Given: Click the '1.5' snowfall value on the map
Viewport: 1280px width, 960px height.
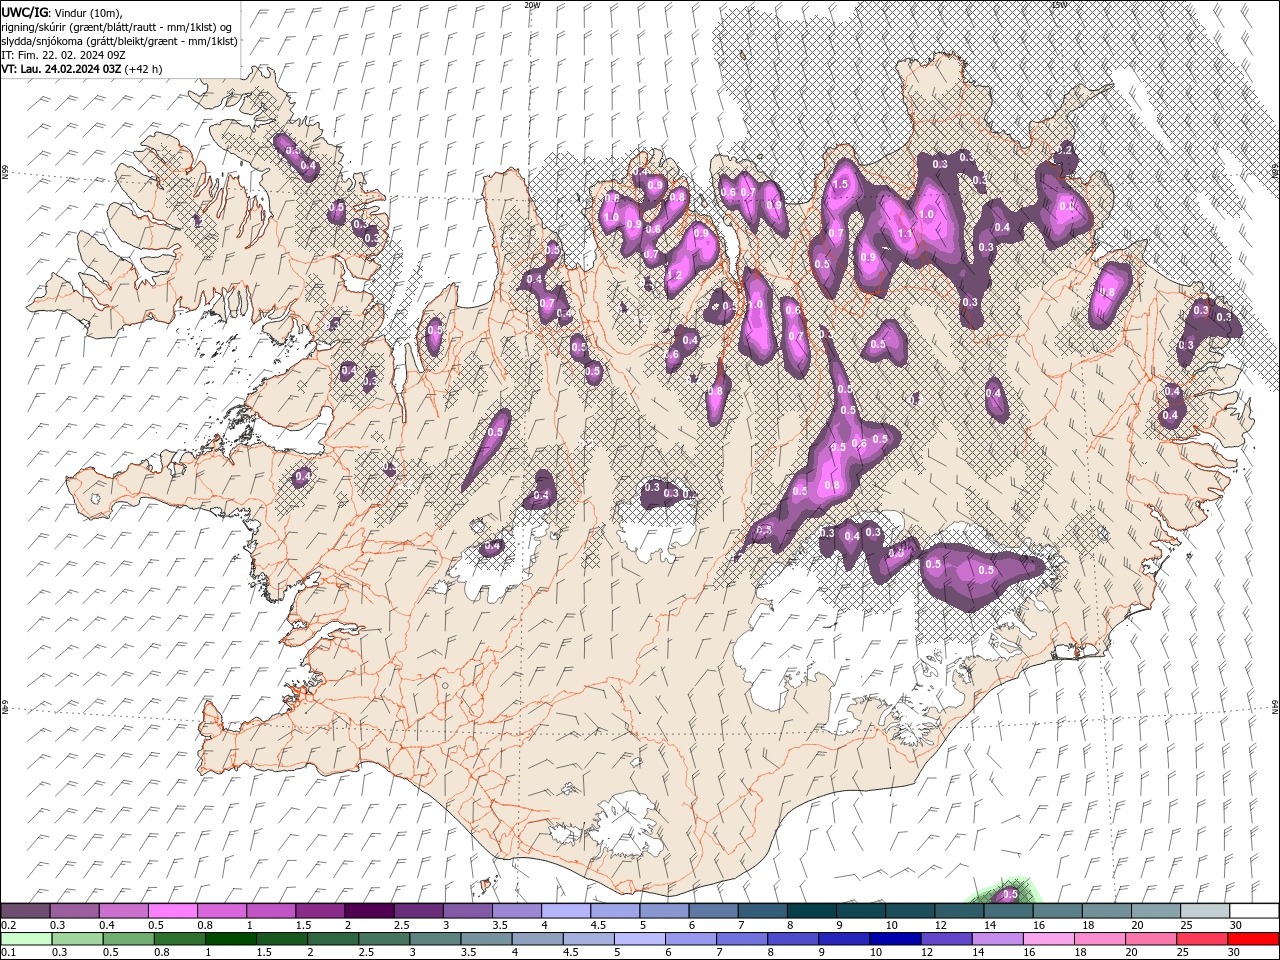Looking at the screenshot, I should point(840,185).
